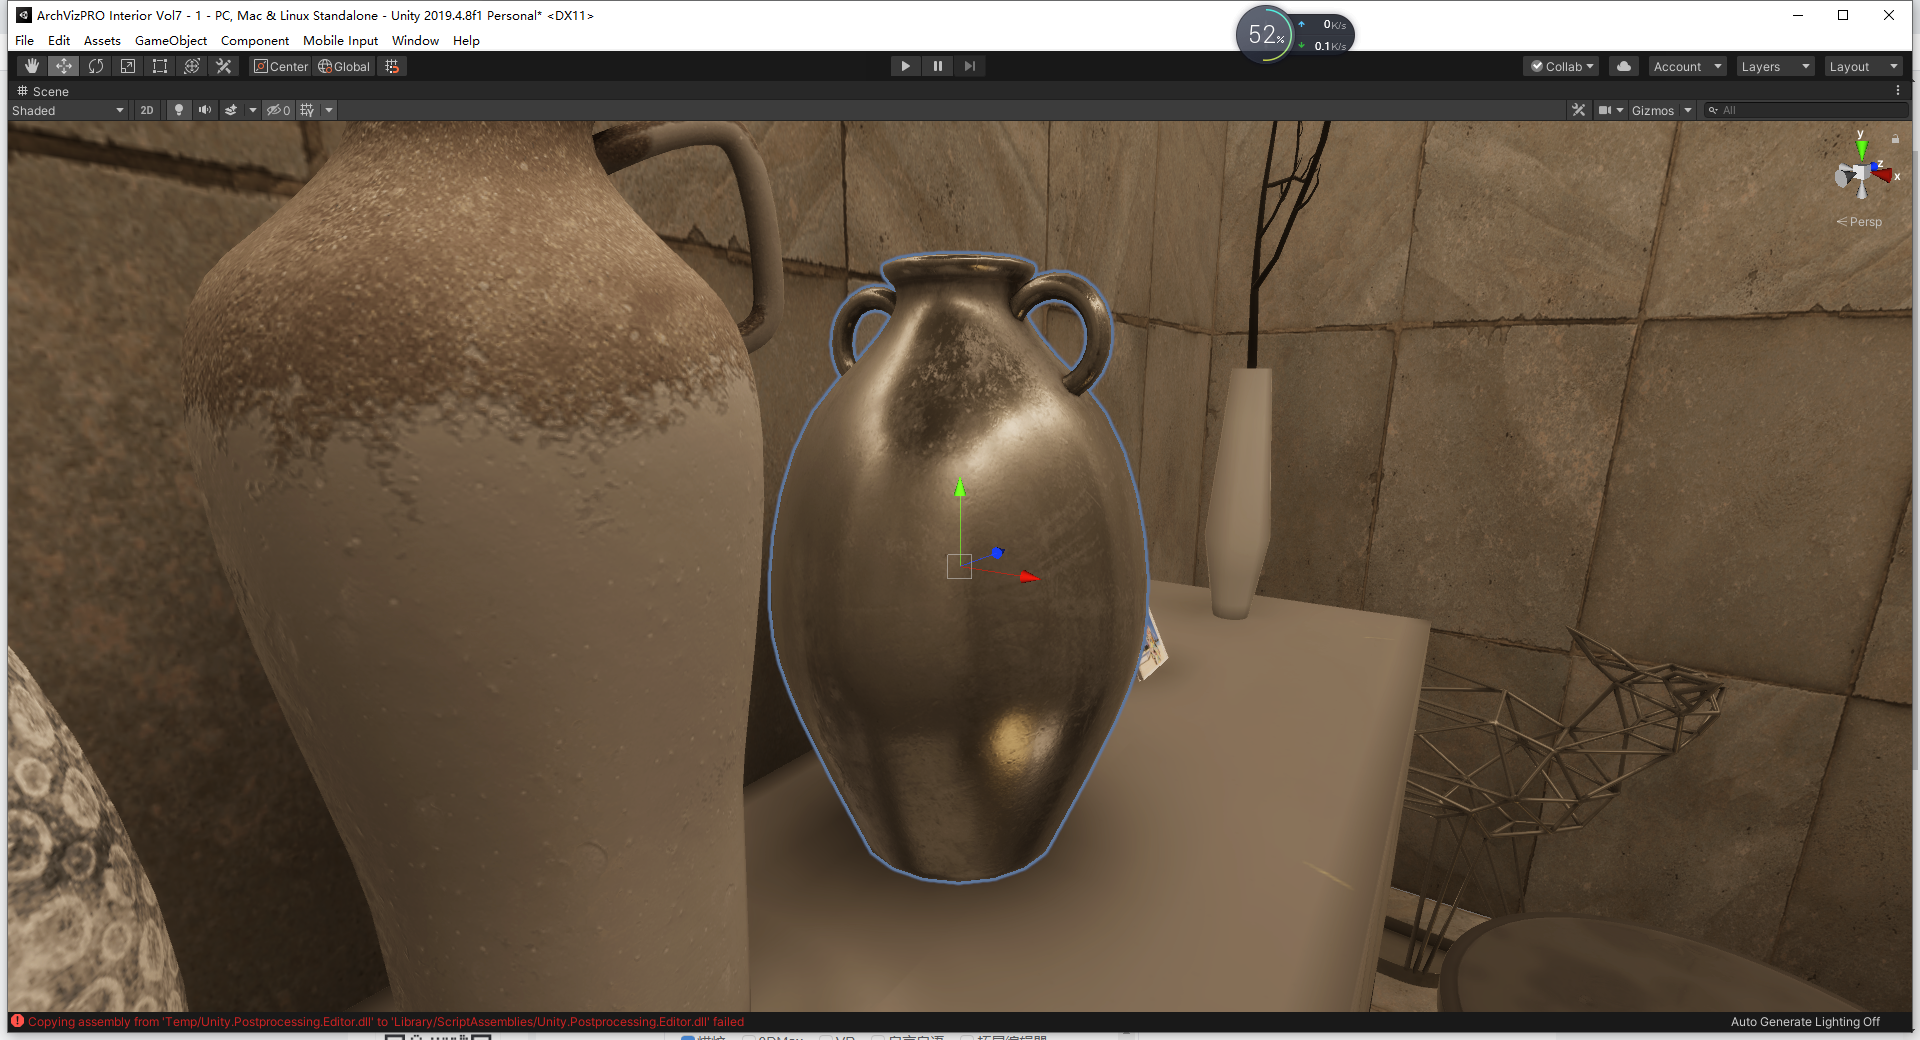The height and width of the screenshot is (1040, 1920).
Task: Open the Edit menu
Action: (x=59, y=41)
